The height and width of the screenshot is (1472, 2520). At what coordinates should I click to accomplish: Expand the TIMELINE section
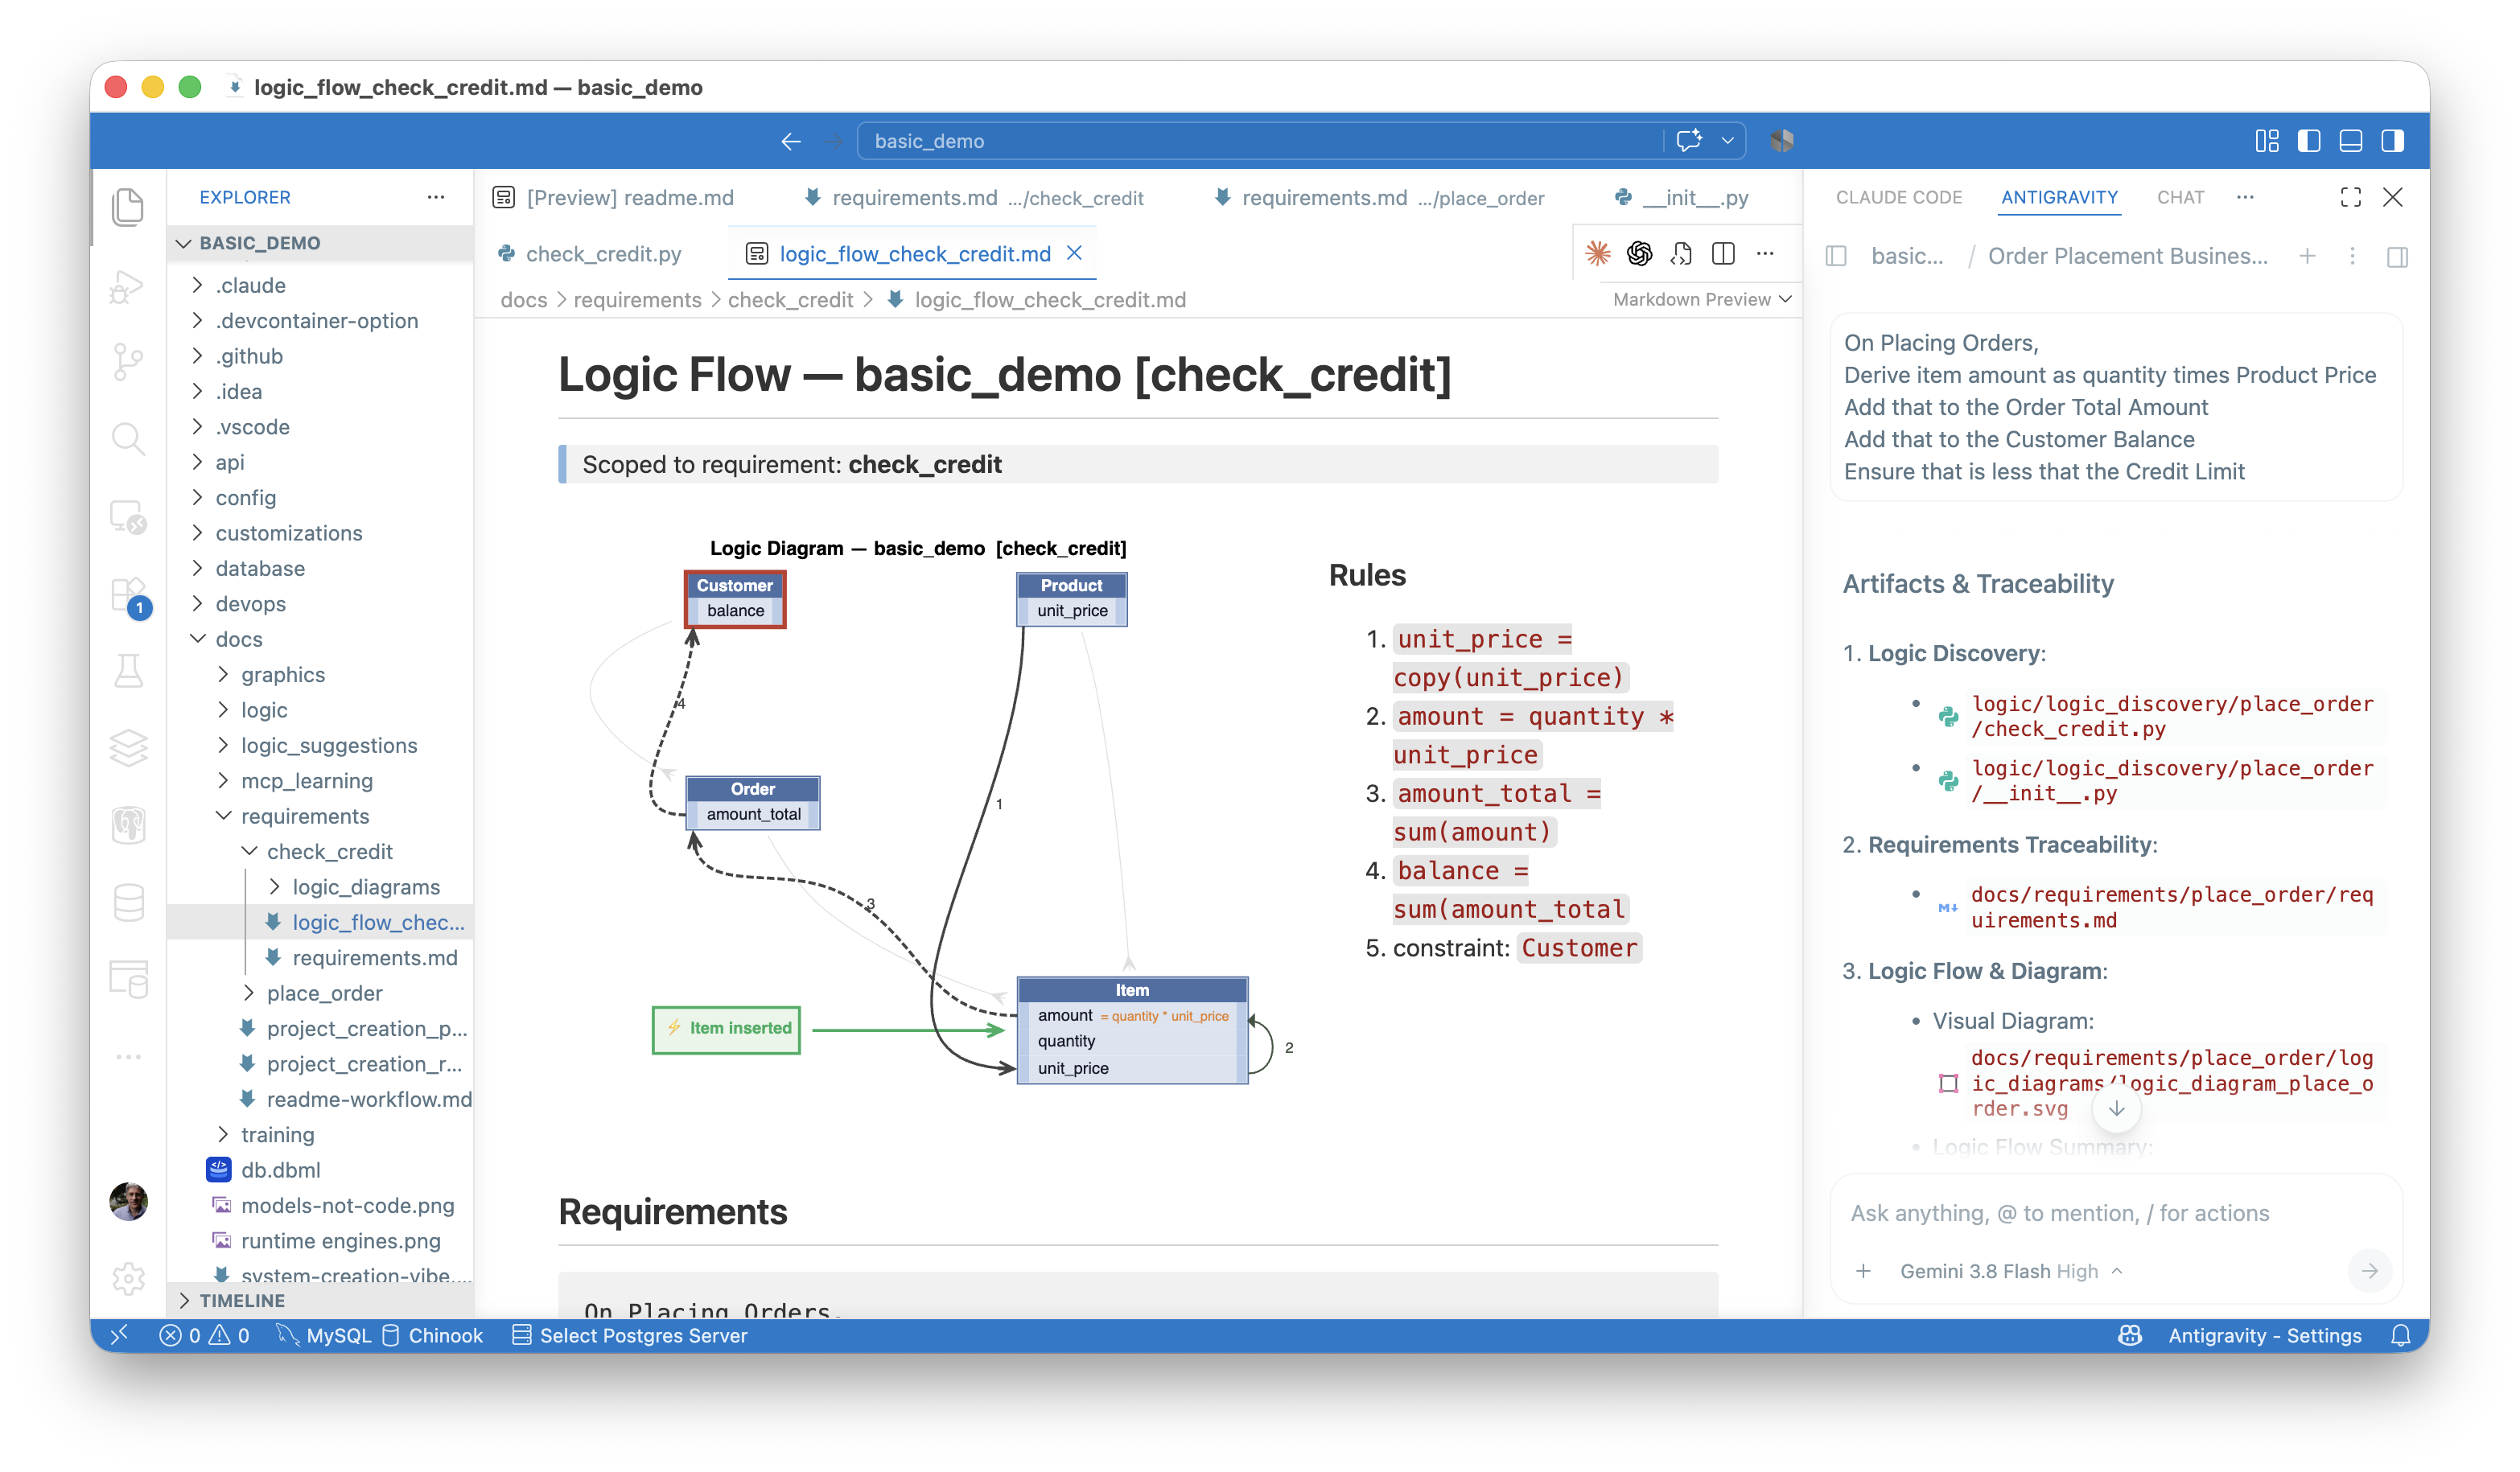coord(320,1300)
